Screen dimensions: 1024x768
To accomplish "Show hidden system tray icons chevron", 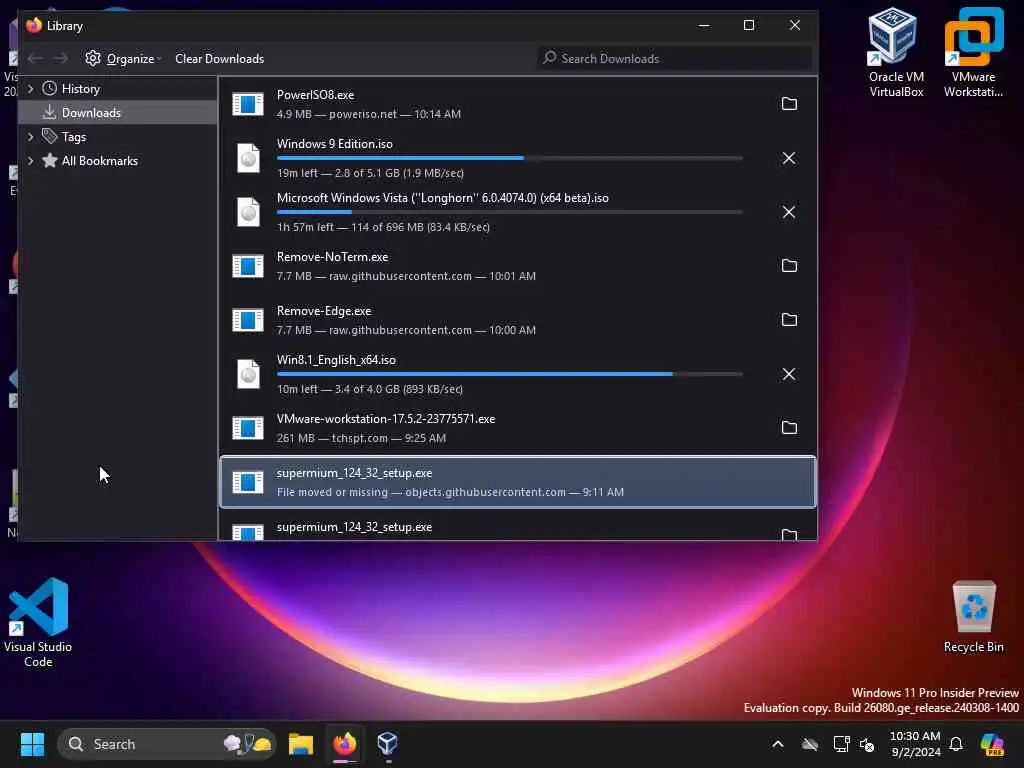I will (778, 744).
